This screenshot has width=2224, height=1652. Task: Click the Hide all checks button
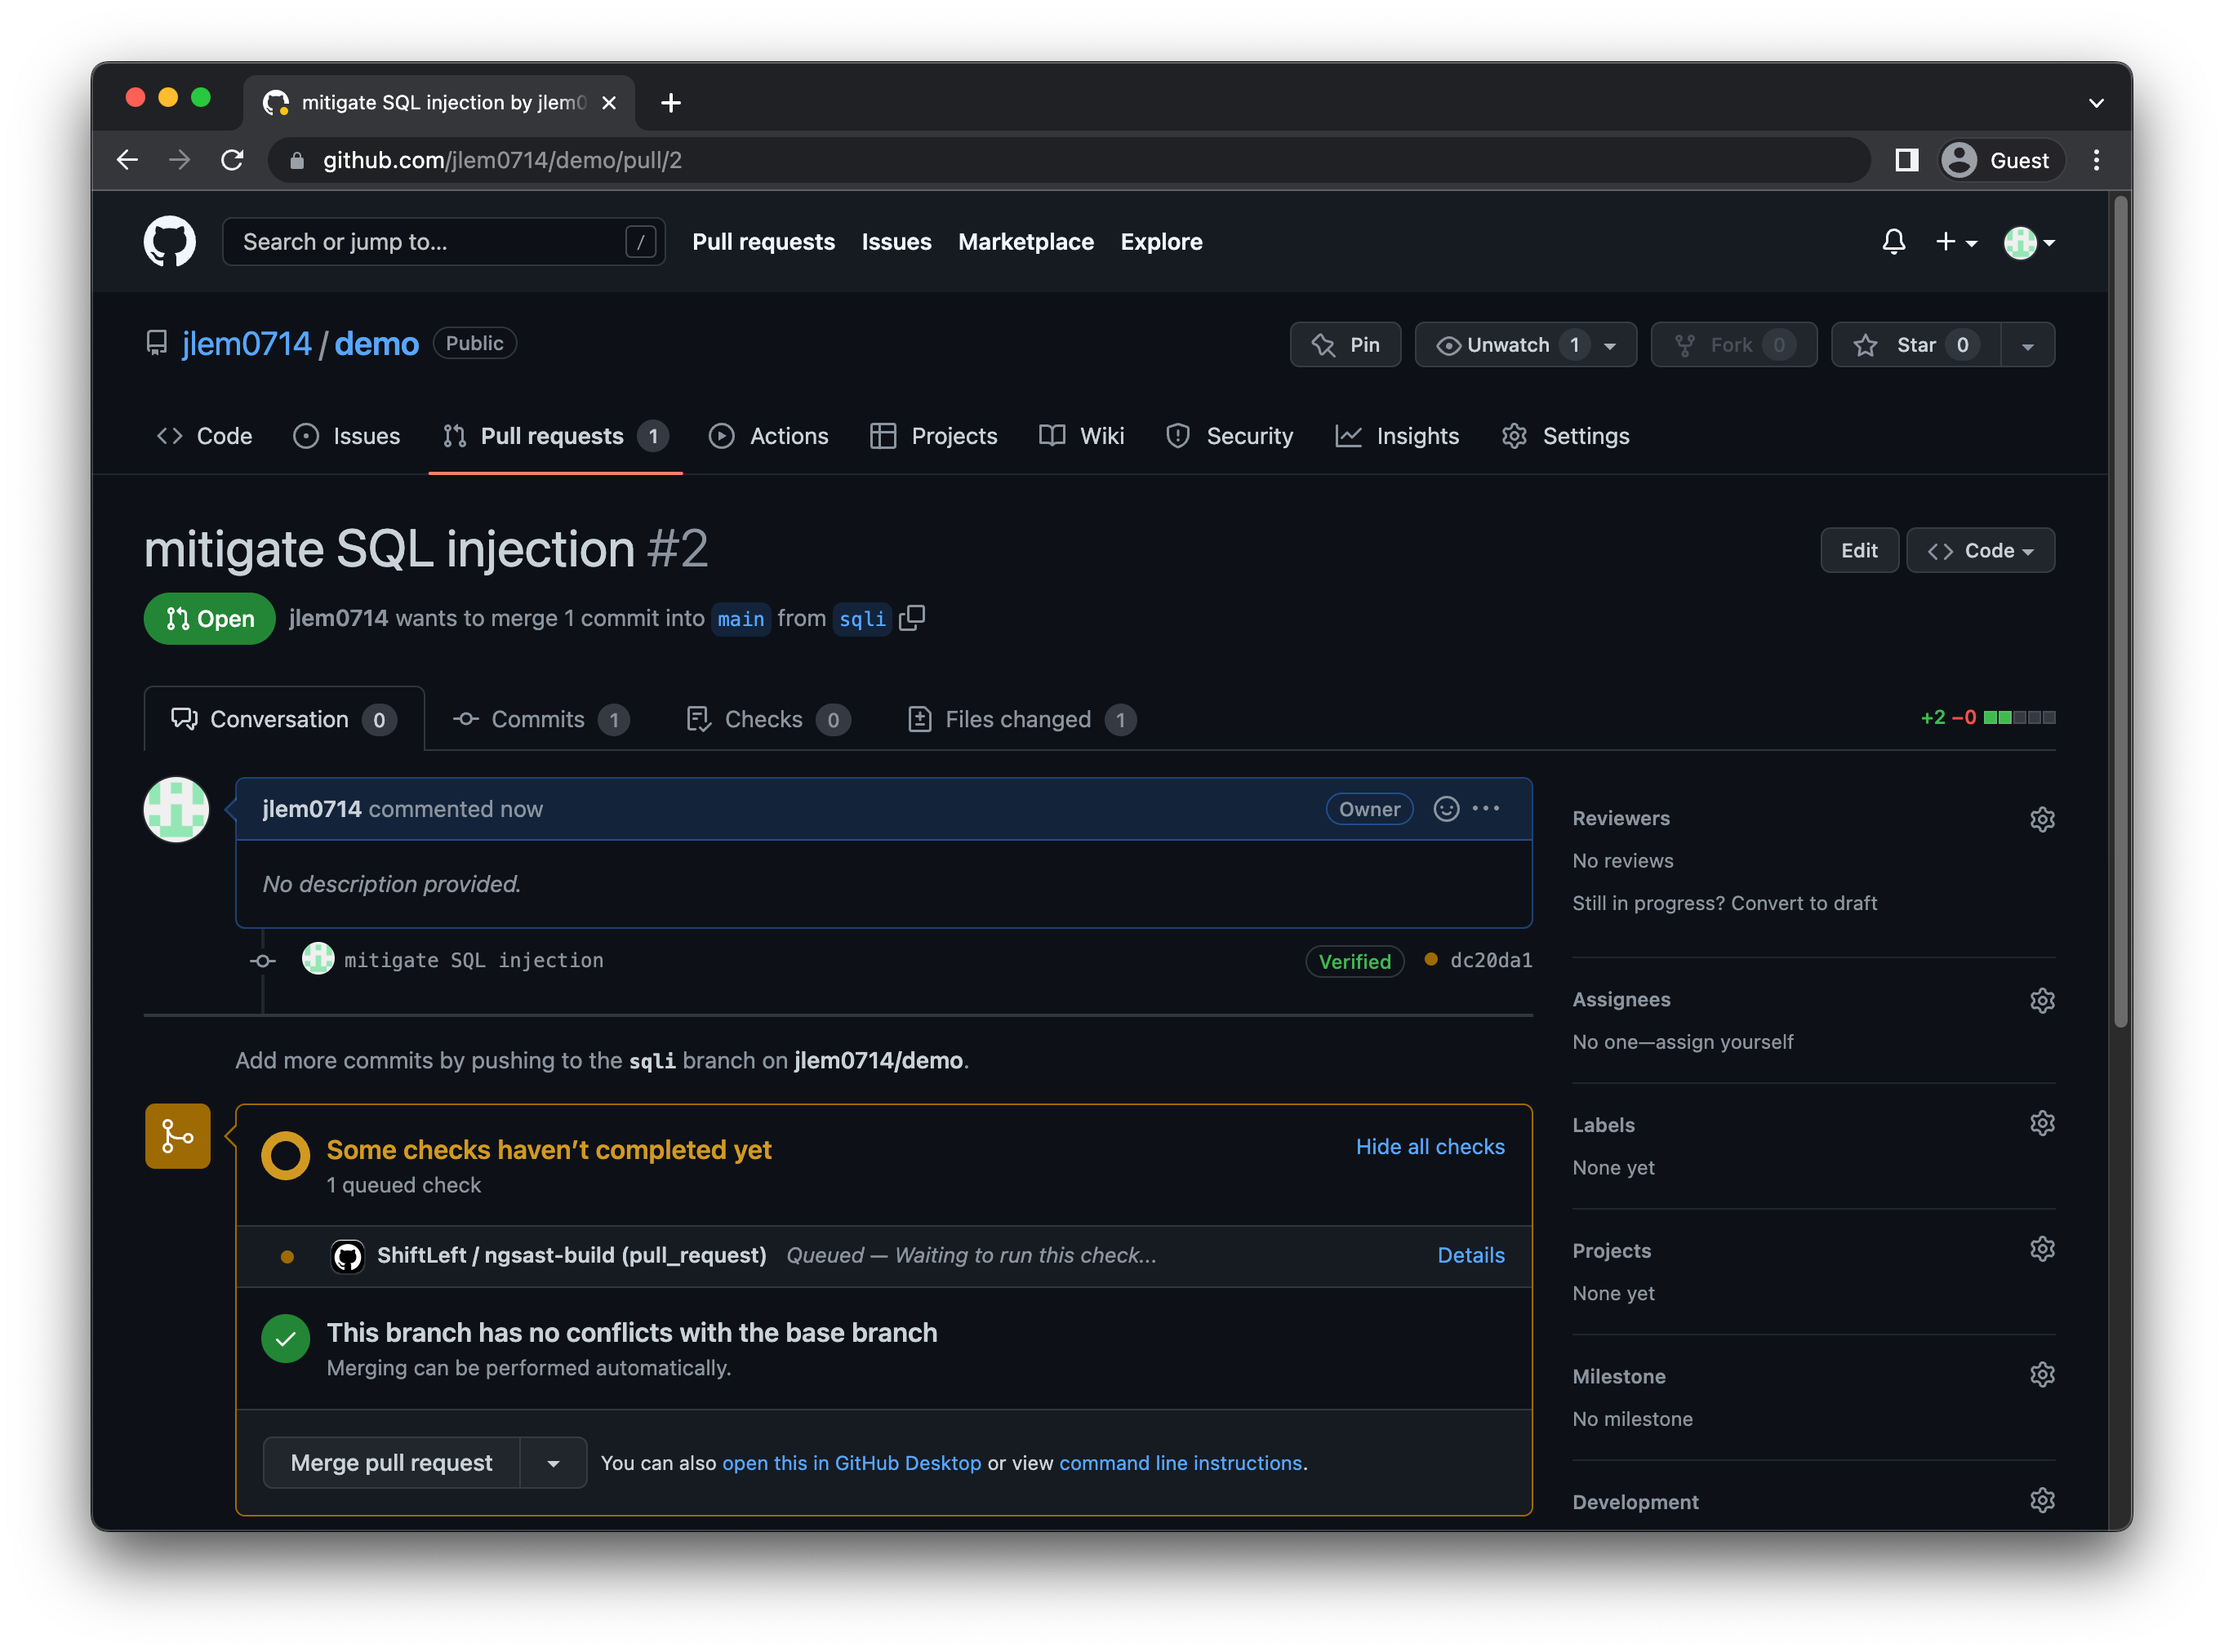tap(1427, 1145)
